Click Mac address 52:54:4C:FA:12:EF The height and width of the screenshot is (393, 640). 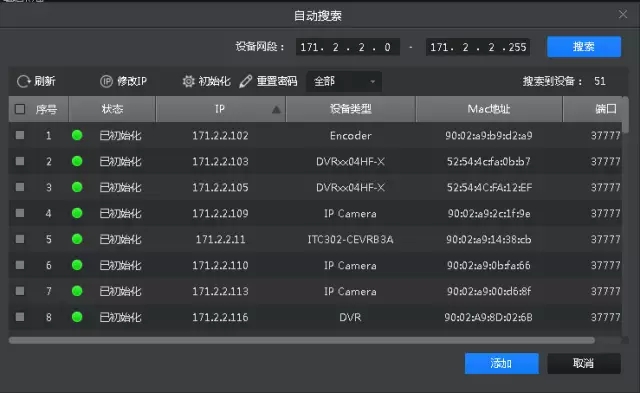[x=489, y=187]
